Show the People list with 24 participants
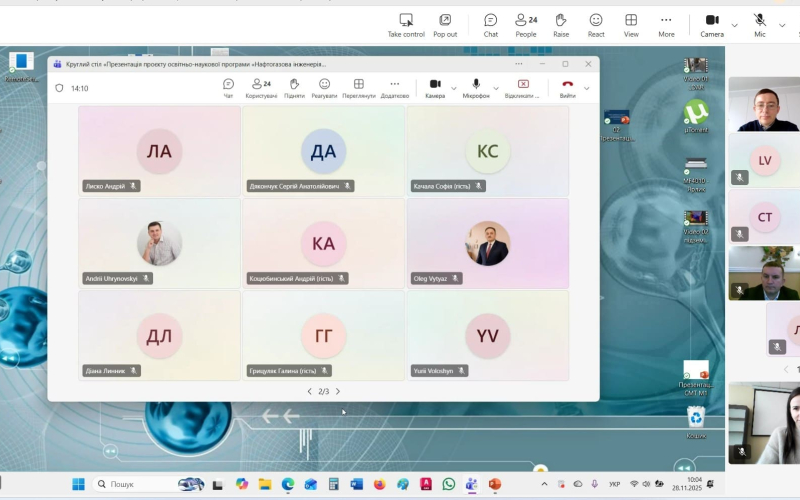800x500 pixels. tap(525, 25)
